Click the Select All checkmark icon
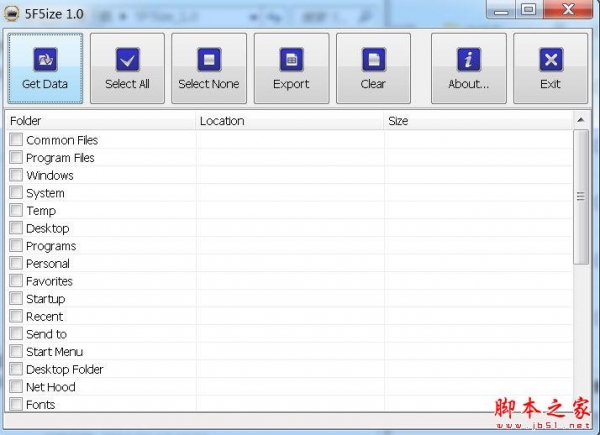Image resolution: width=600 pixels, height=435 pixels. tap(127, 59)
